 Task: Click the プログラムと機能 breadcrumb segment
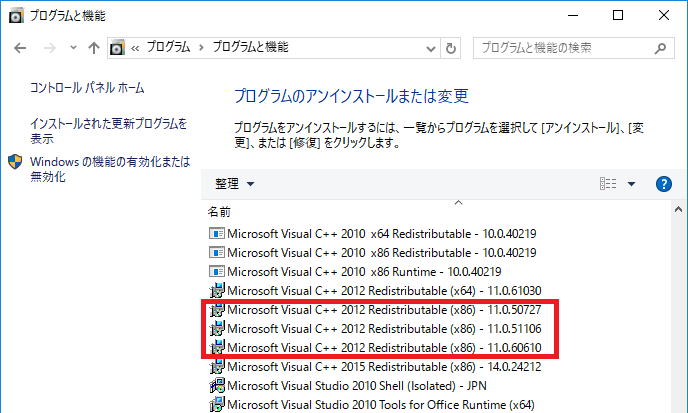(251, 47)
